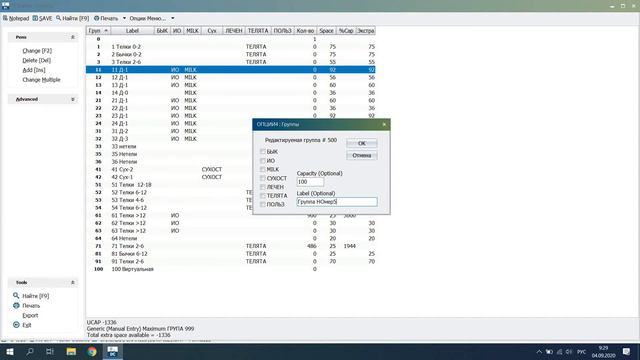The height and width of the screenshot is (360, 640).
Task: Select row 41 Сух-2
Action: [x=169, y=169]
